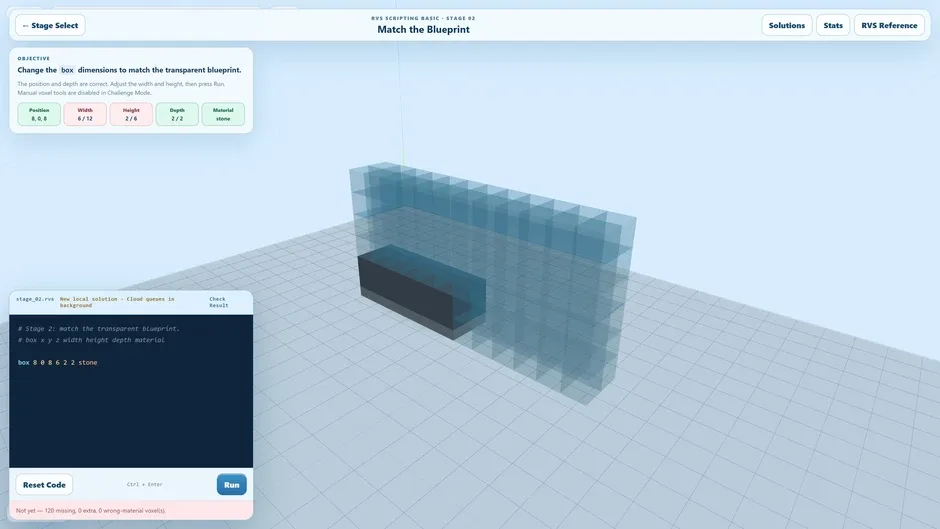
Task: Click the Depth 2 / 2 badge
Action: (177, 114)
